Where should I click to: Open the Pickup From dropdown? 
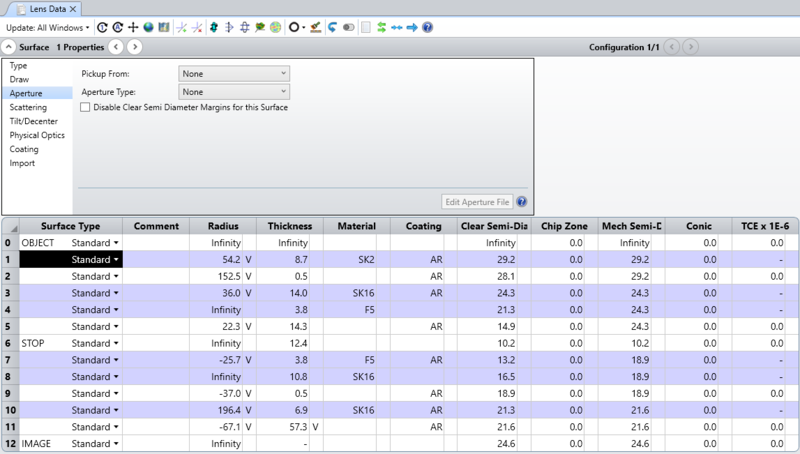[x=234, y=74]
